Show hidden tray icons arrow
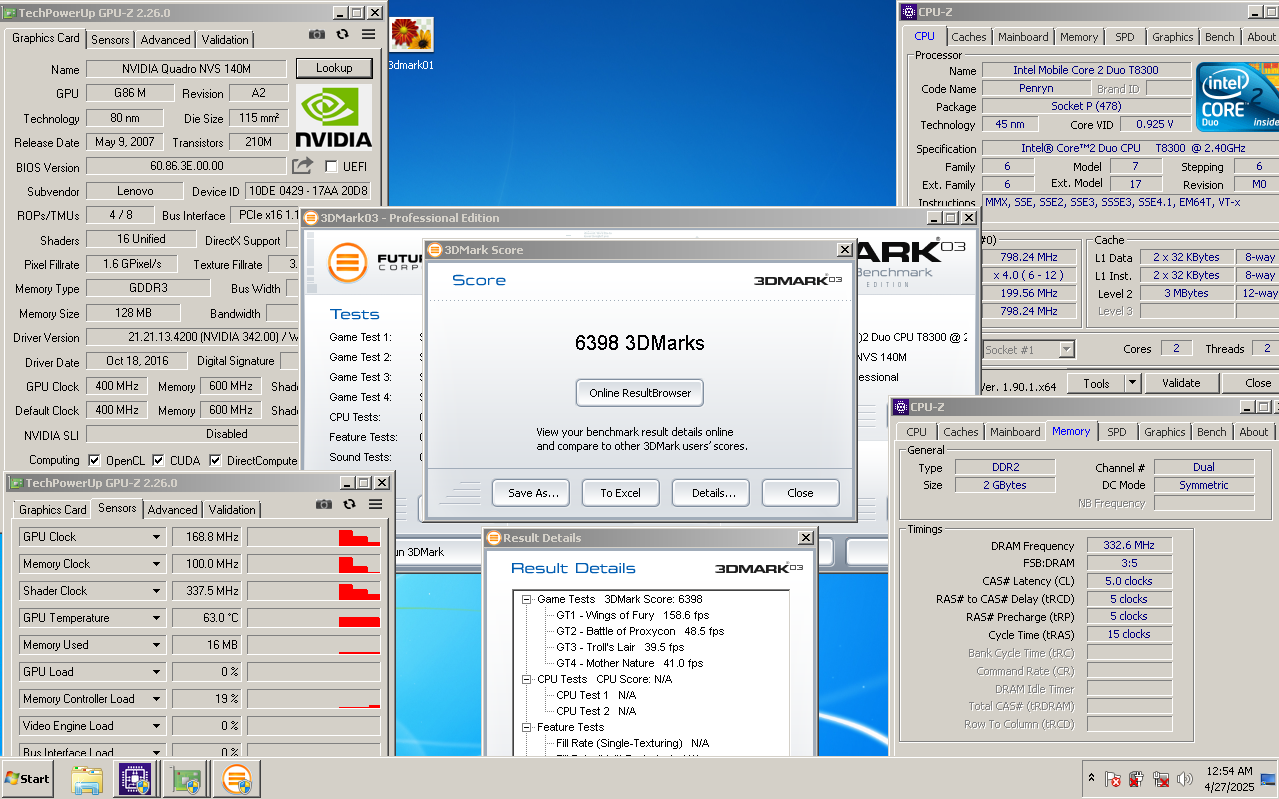The image size is (1279, 799). click(1090, 778)
